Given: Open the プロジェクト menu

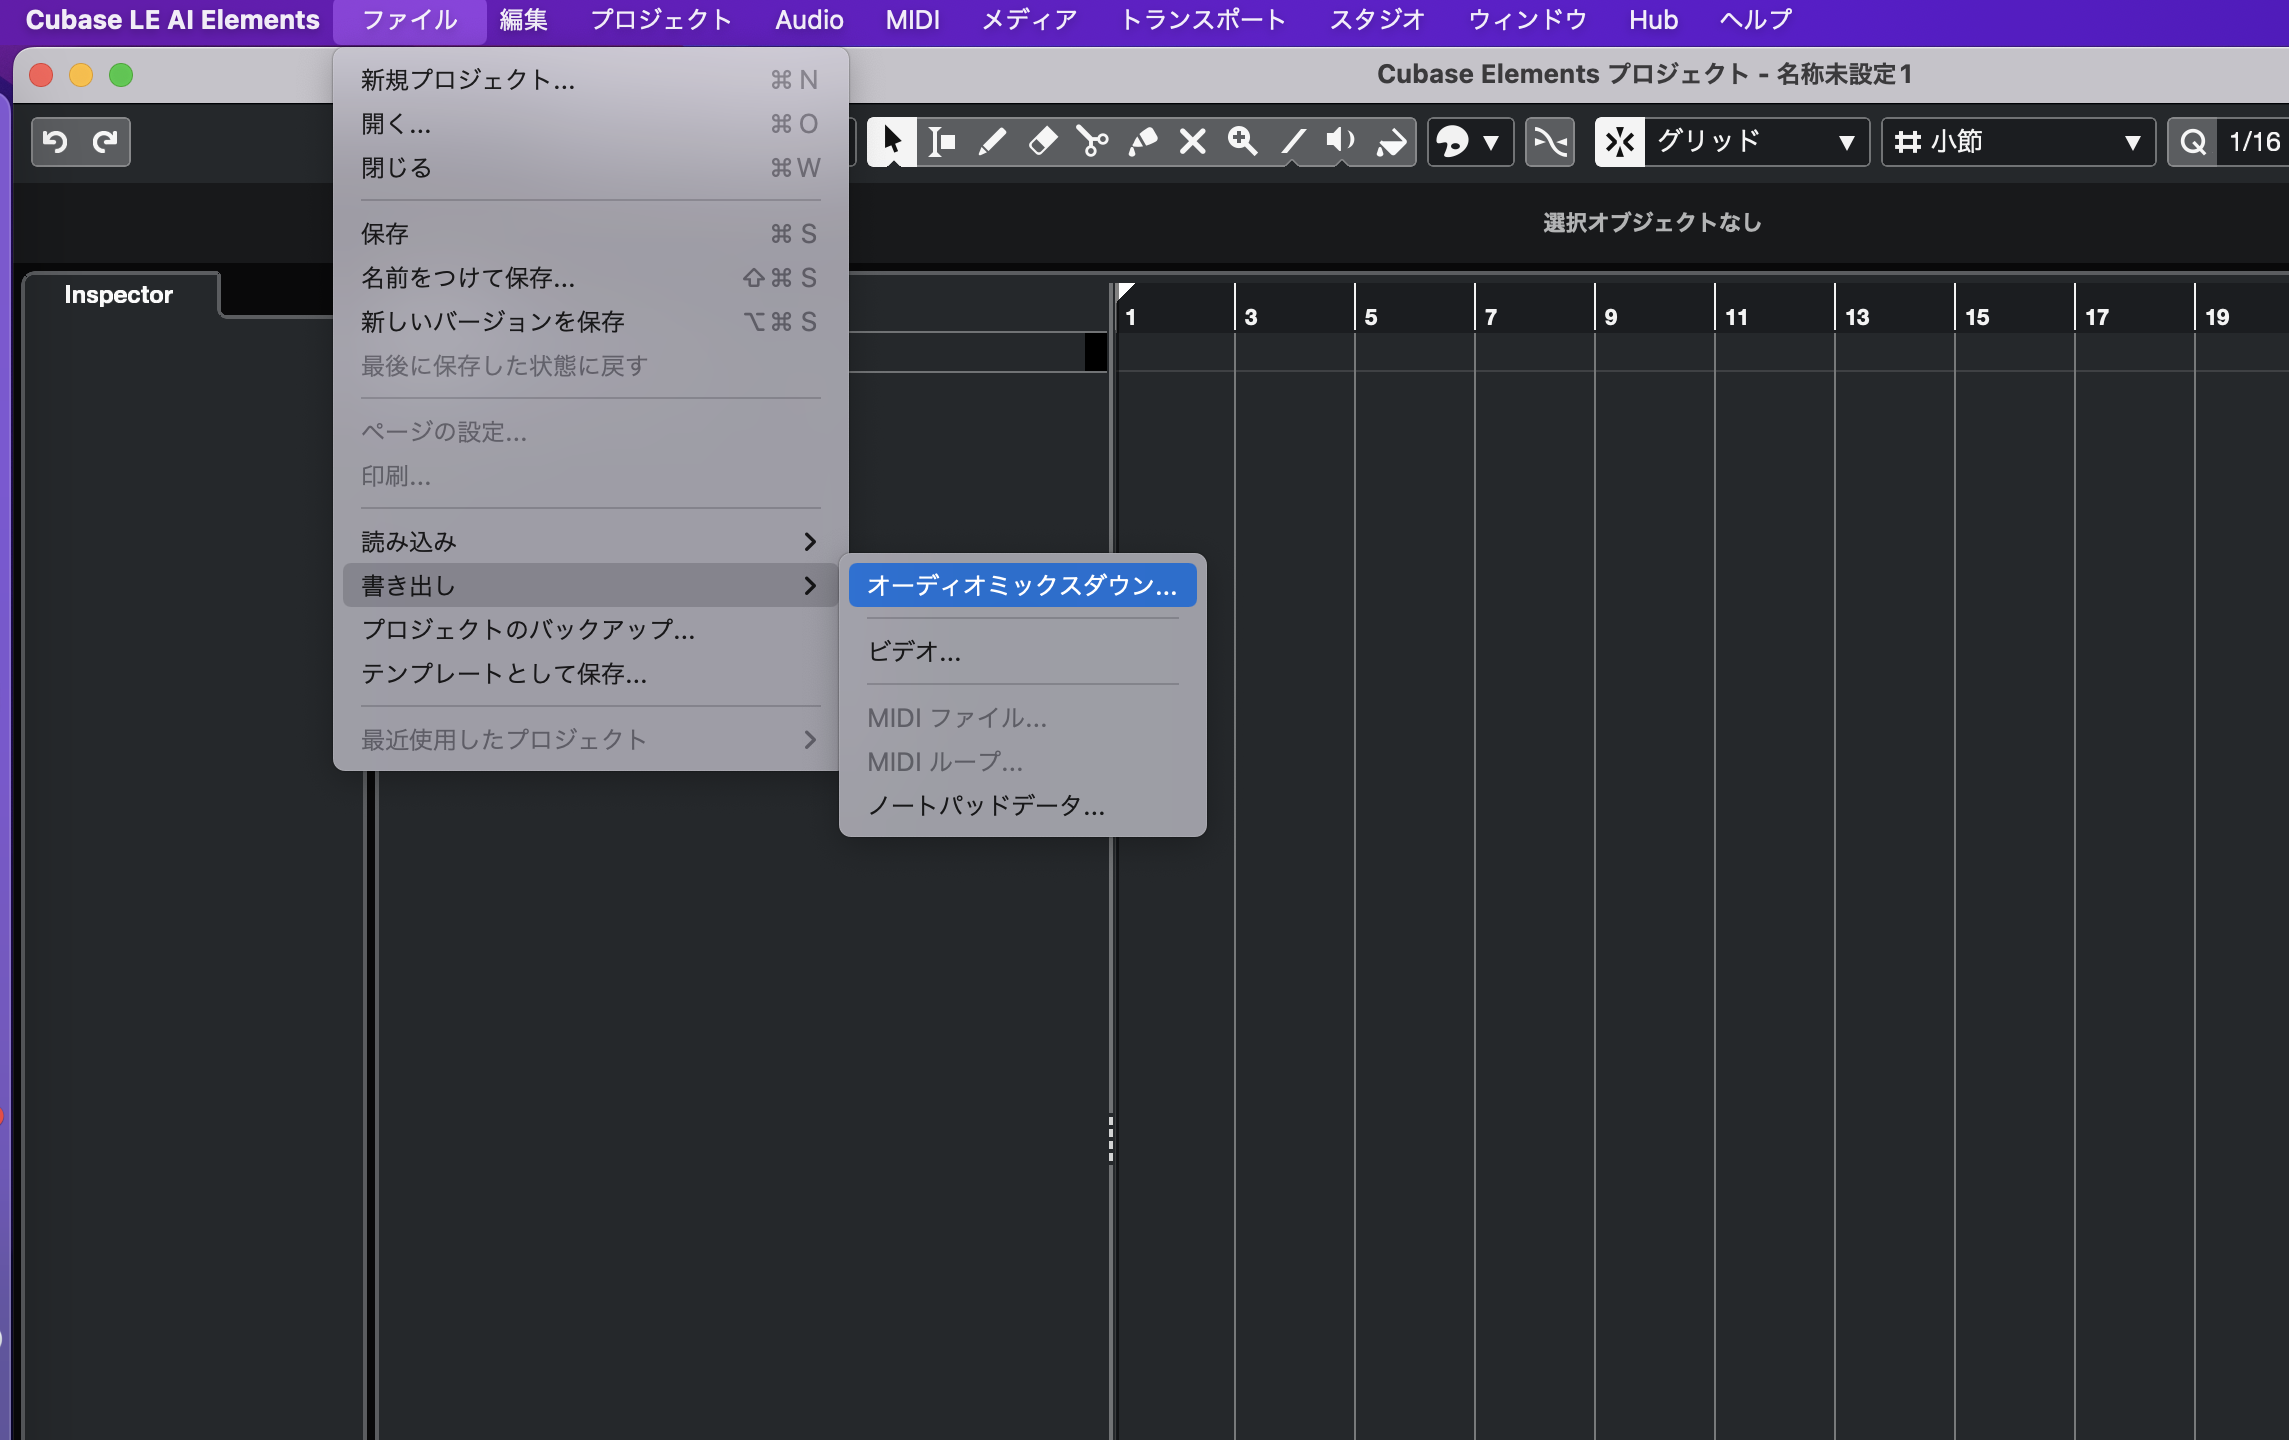Looking at the screenshot, I should 661,20.
